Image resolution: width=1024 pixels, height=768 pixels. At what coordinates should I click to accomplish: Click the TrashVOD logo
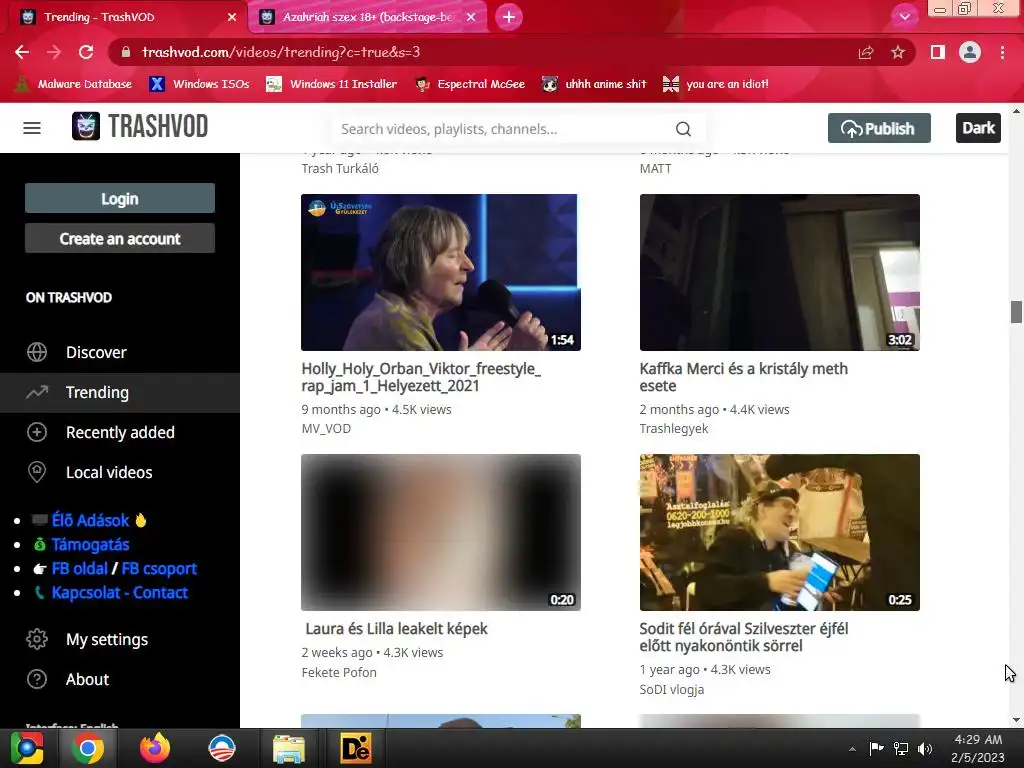click(x=140, y=127)
